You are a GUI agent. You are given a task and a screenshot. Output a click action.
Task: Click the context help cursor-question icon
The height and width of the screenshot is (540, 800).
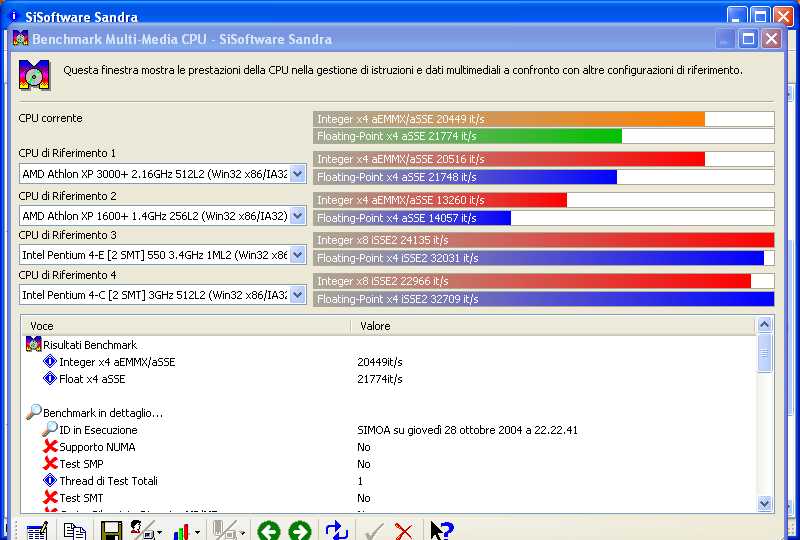point(441,531)
